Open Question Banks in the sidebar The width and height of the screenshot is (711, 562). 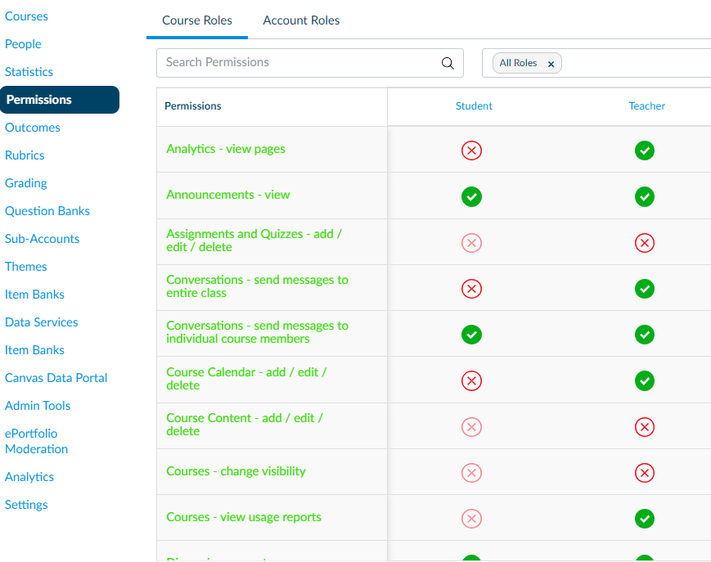(47, 211)
